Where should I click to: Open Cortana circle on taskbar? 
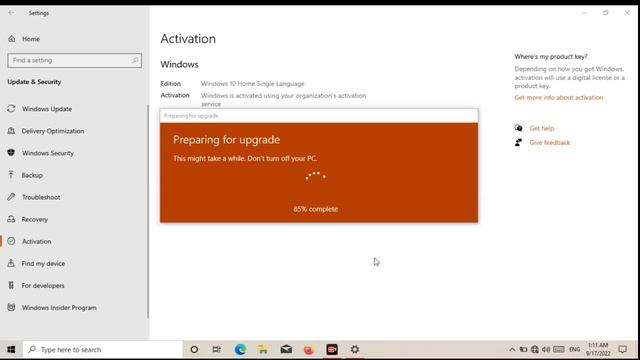194,350
